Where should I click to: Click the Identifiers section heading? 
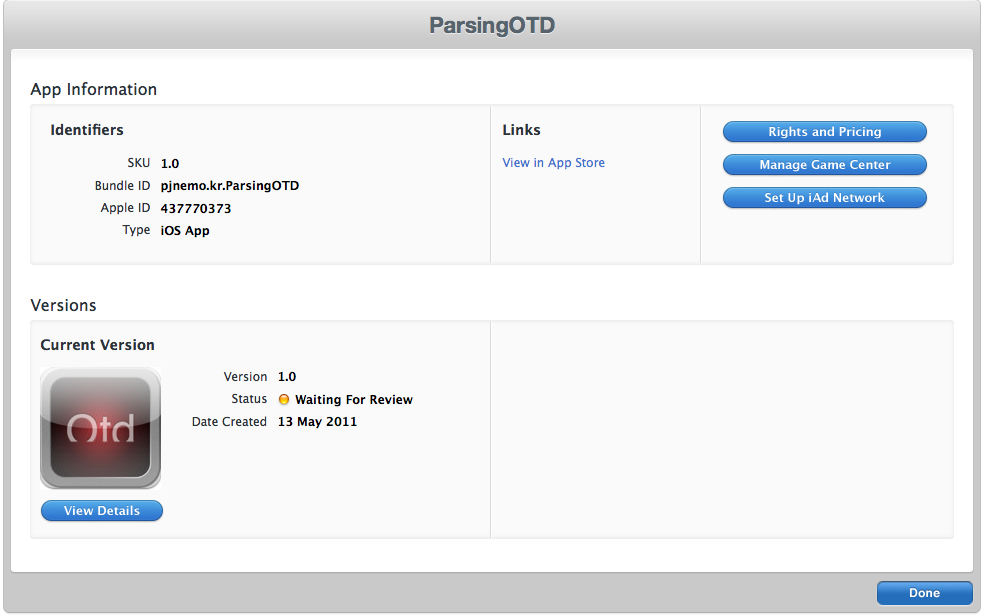point(87,130)
